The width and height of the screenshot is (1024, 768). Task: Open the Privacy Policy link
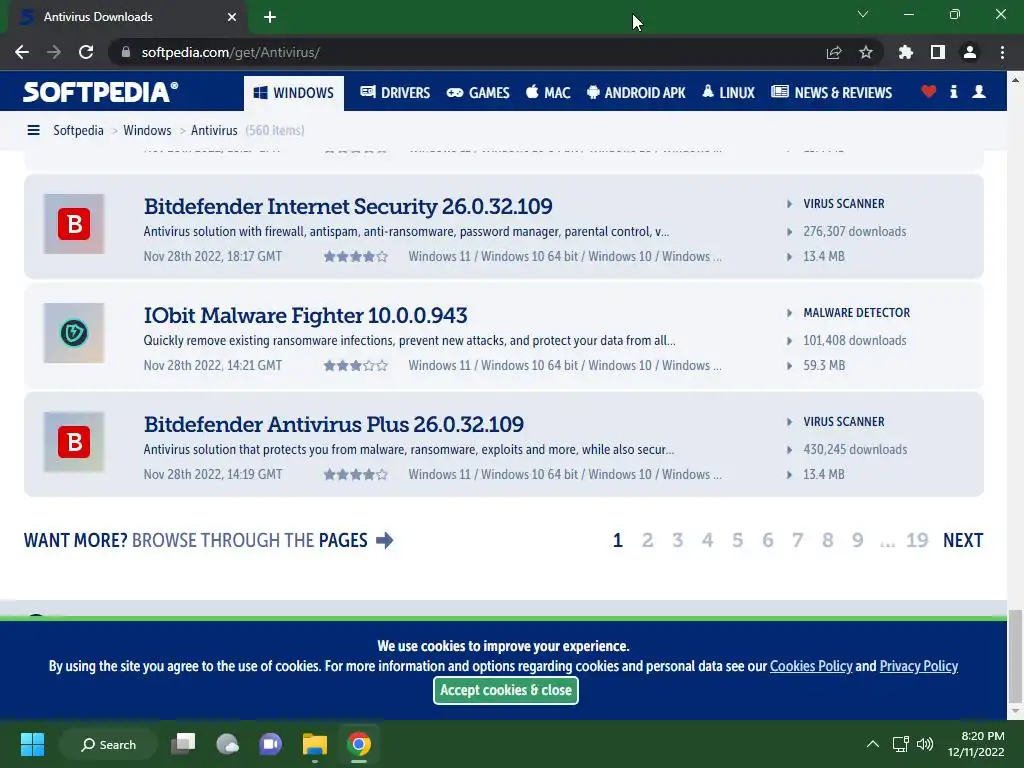[918, 666]
